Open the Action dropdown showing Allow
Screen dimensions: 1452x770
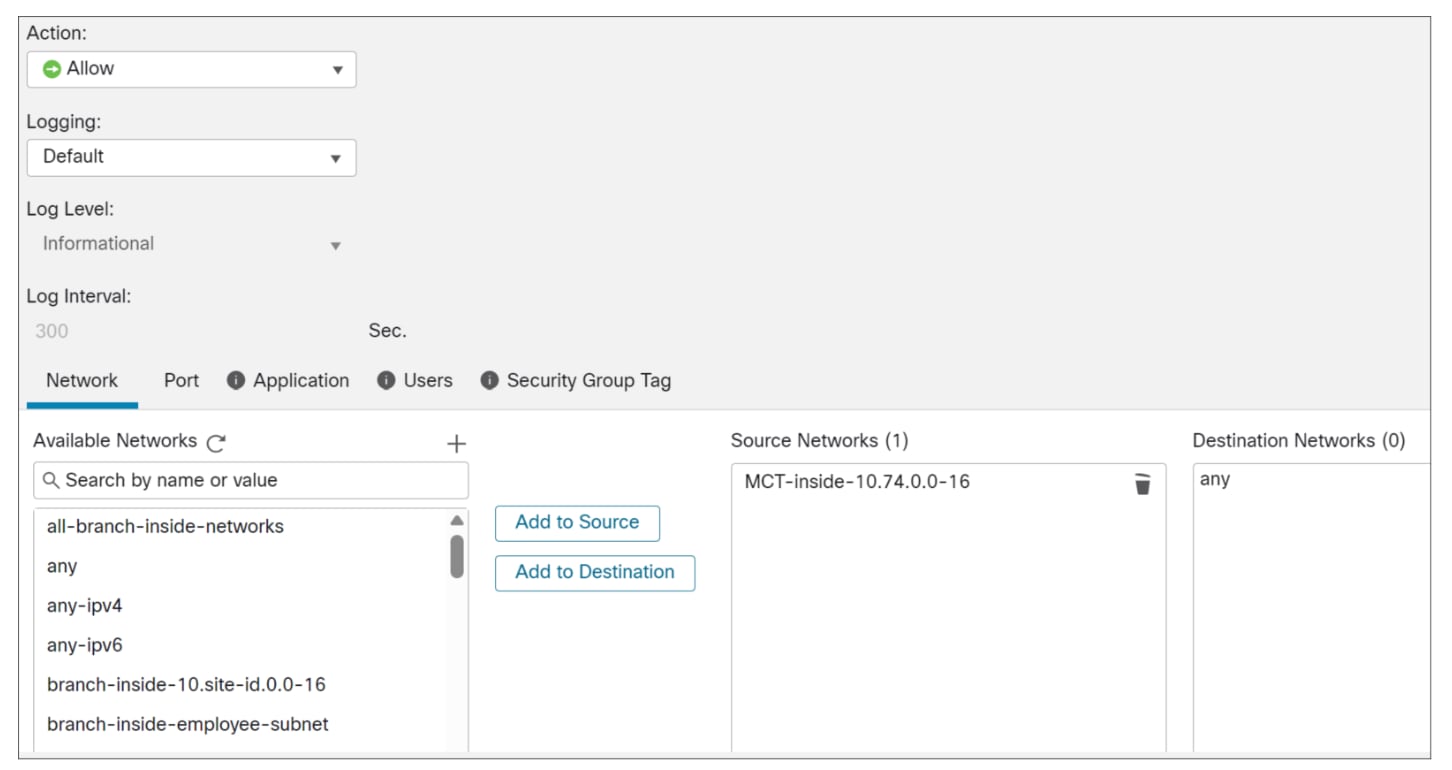click(191, 69)
